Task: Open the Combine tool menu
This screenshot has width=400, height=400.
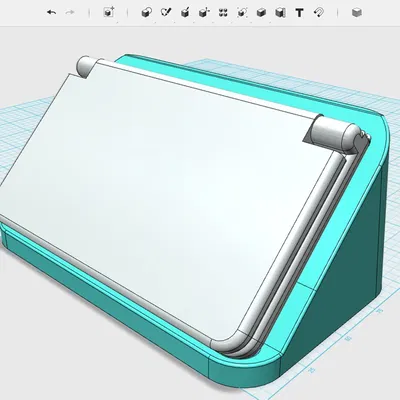Action: 261,13
